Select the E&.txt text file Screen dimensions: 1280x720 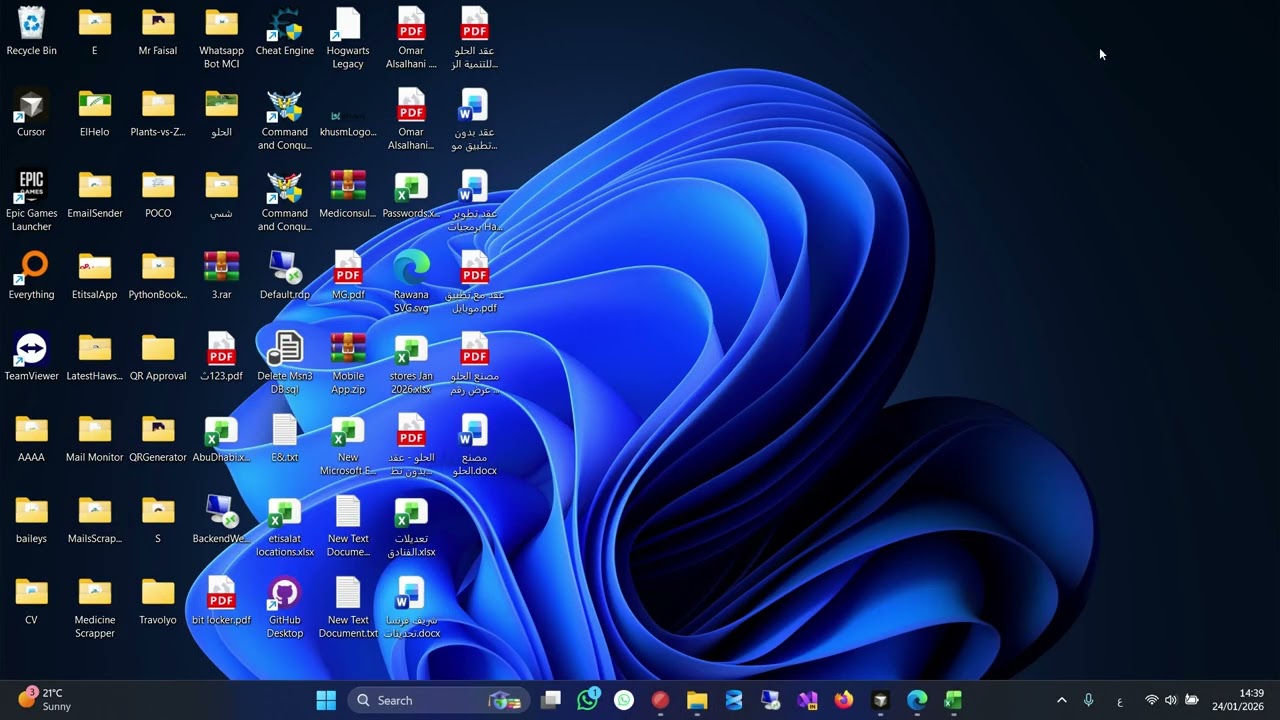pyautogui.click(x=285, y=439)
